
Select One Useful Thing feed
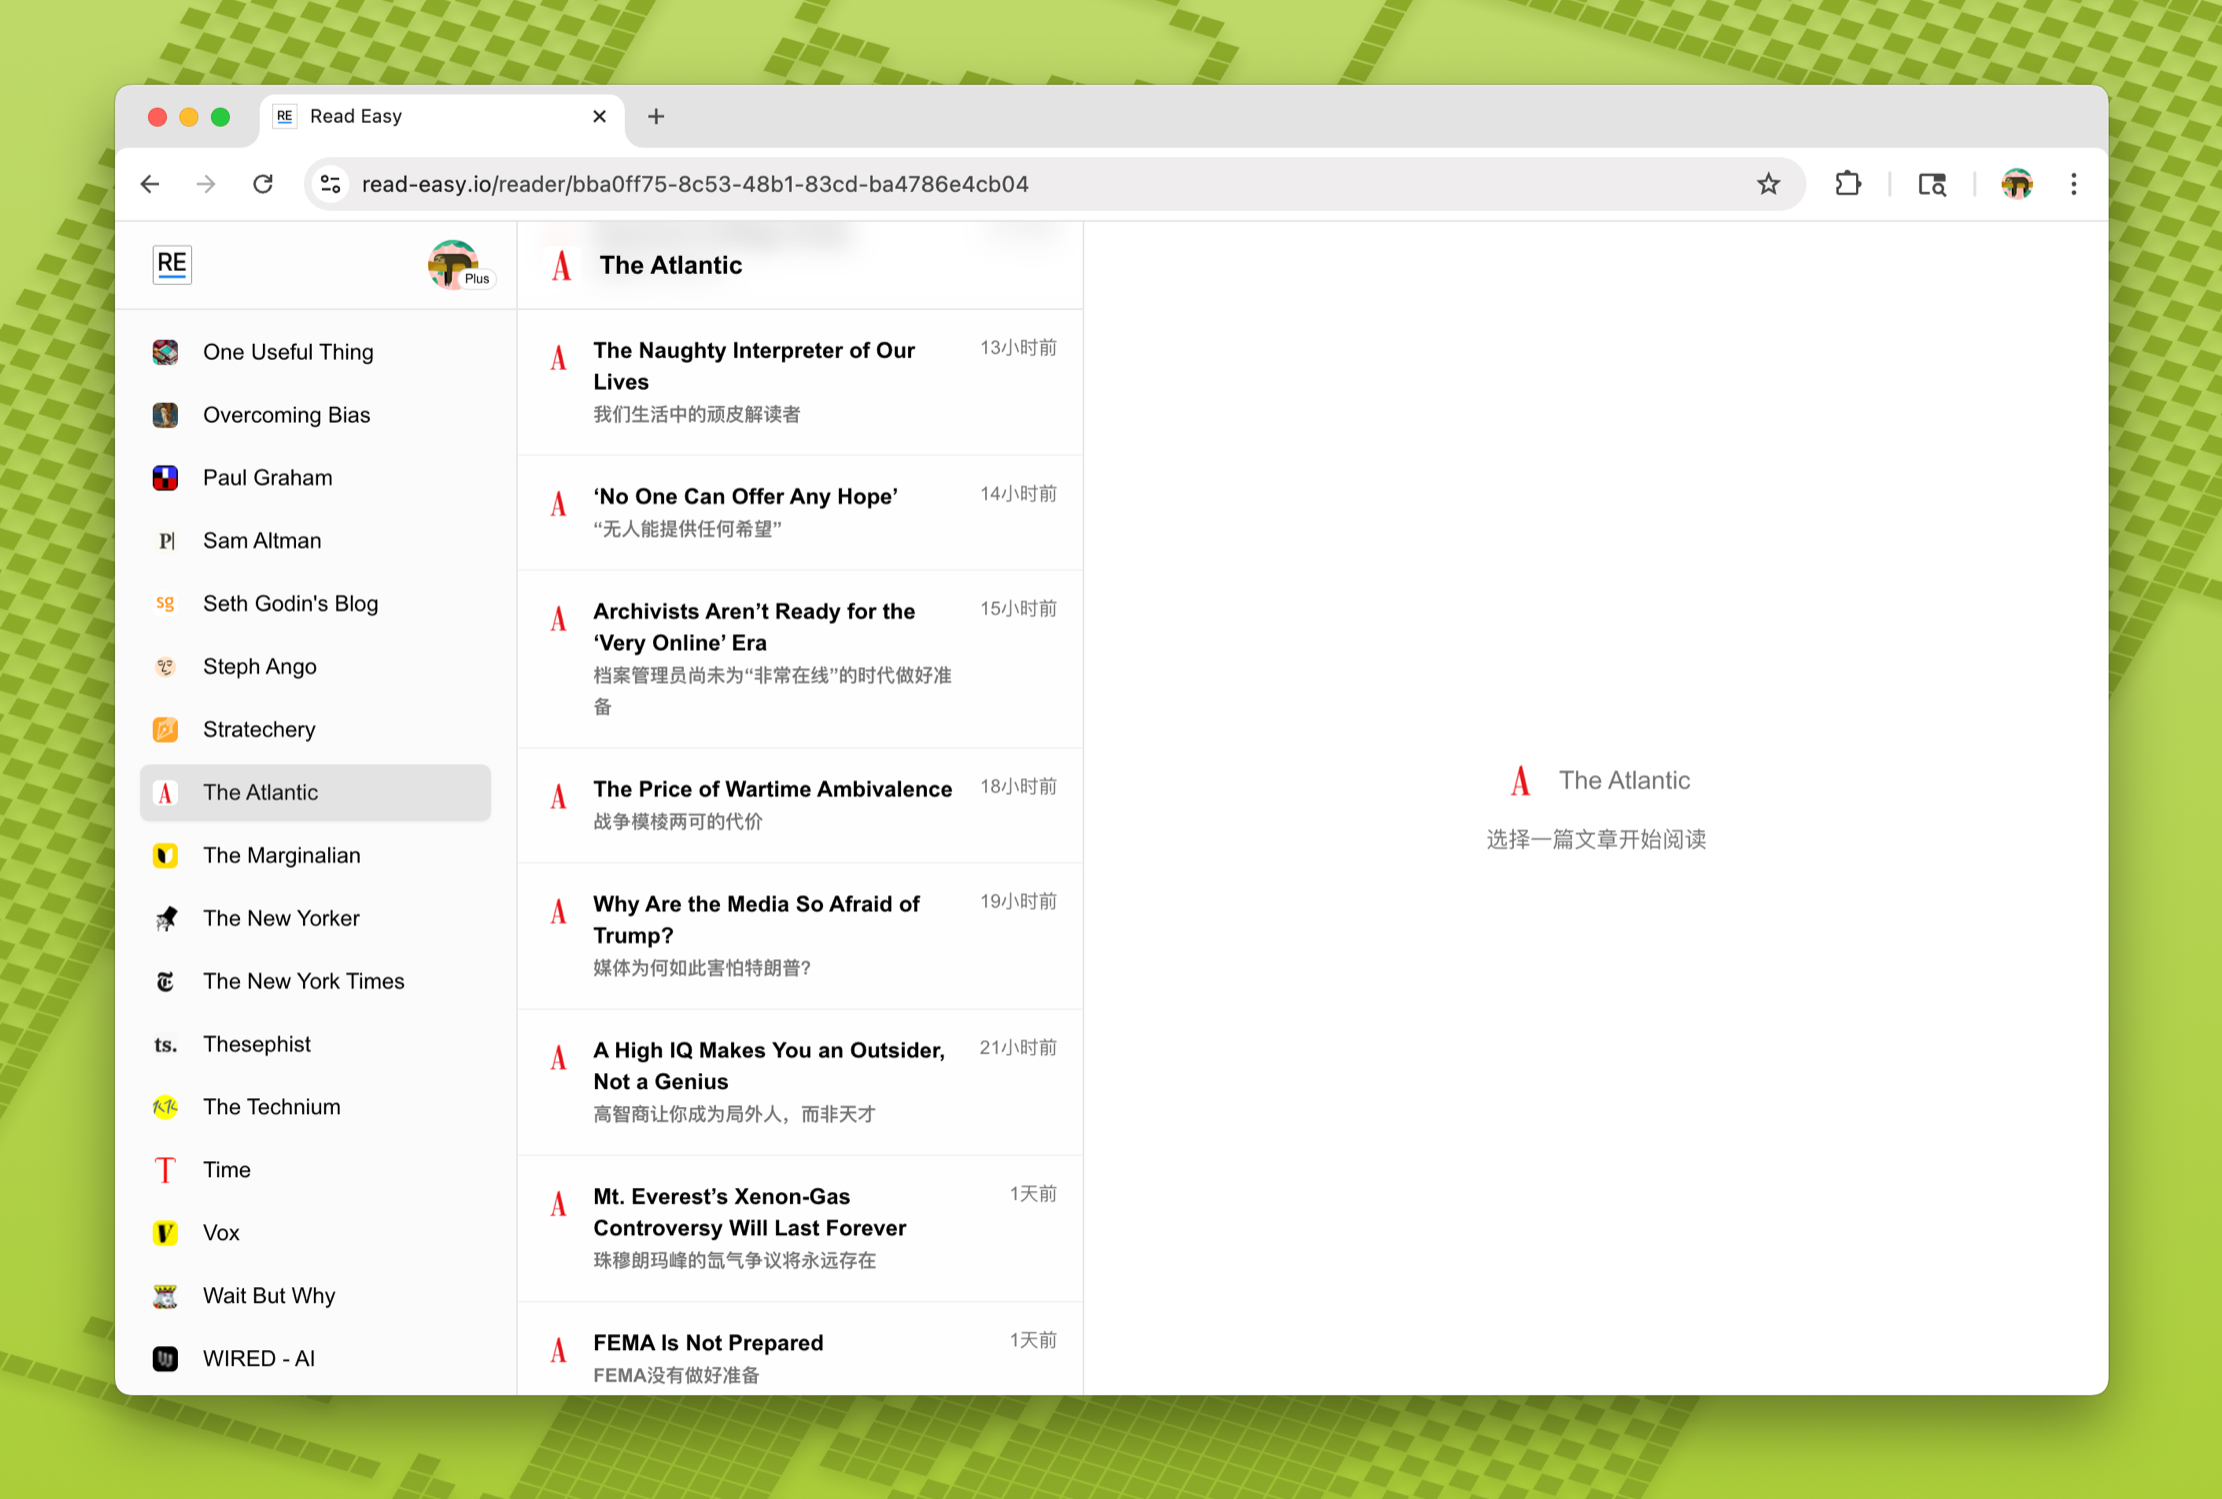tap(315, 352)
